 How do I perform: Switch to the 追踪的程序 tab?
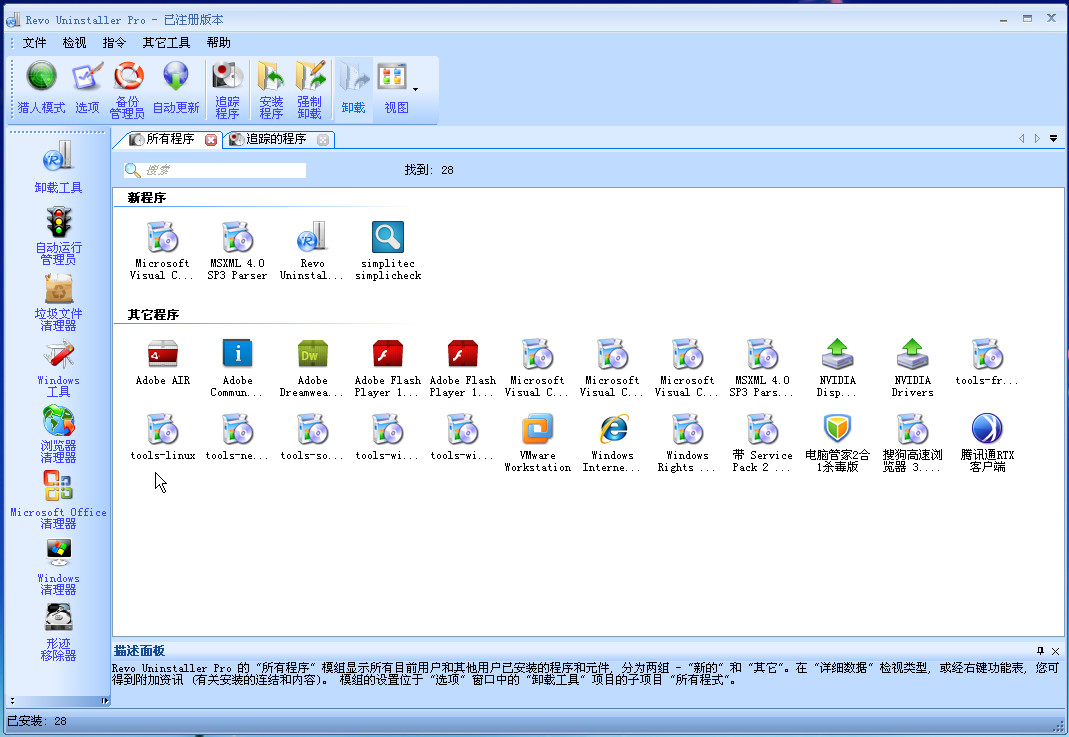(275, 139)
